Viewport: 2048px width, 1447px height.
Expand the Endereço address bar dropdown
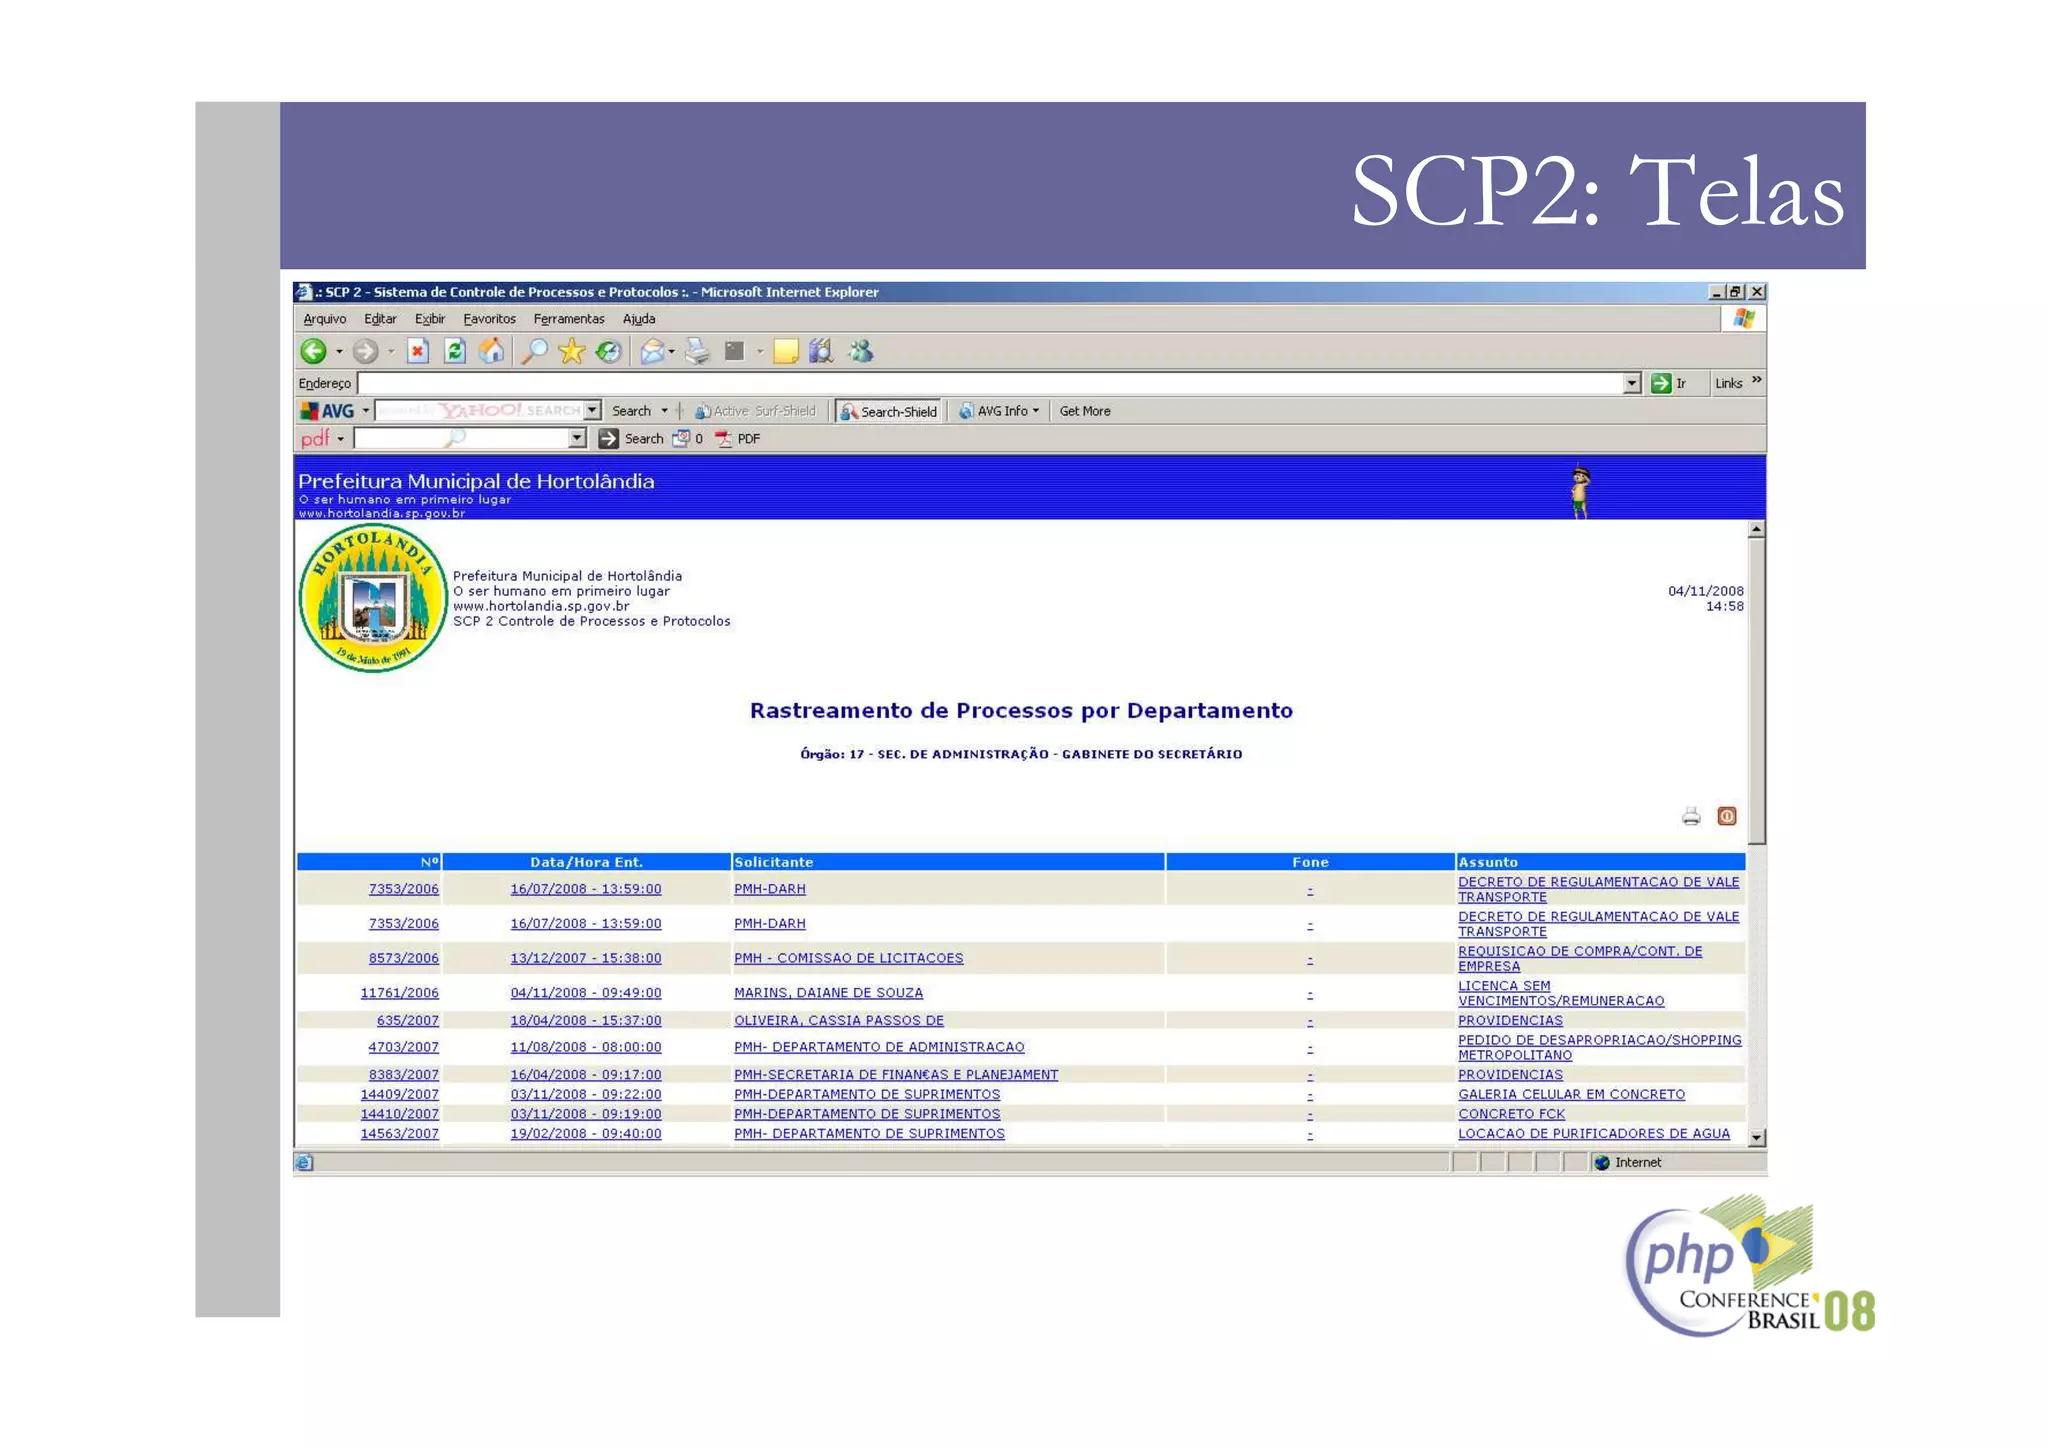[1631, 383]
